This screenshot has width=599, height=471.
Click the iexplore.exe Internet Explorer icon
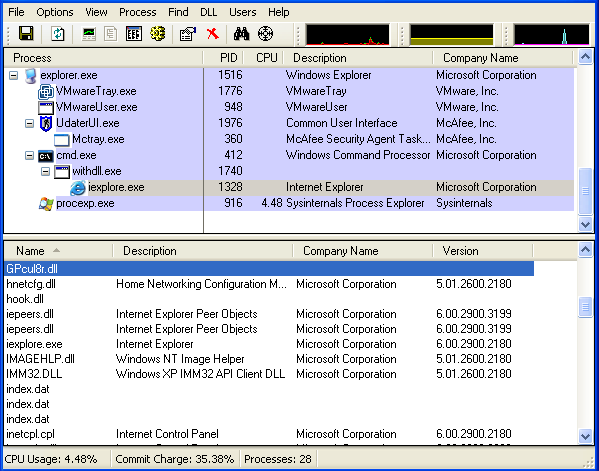[78, 188]
